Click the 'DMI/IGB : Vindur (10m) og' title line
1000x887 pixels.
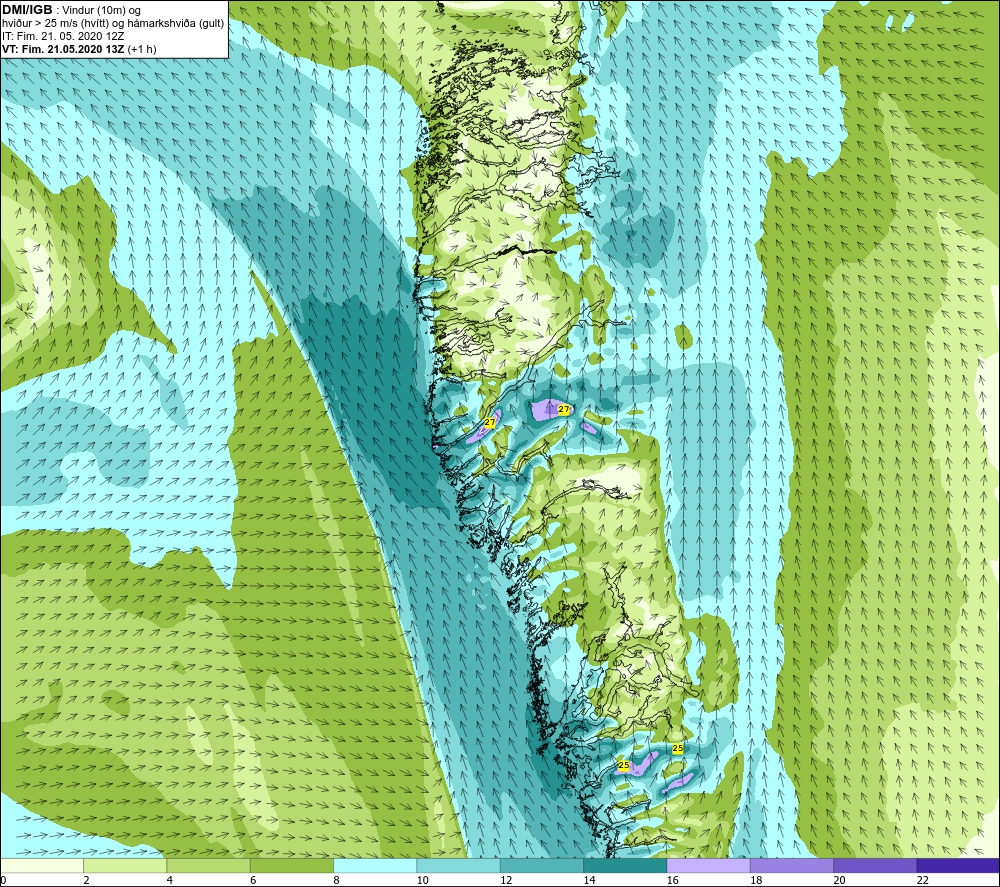tap(71, 10)
